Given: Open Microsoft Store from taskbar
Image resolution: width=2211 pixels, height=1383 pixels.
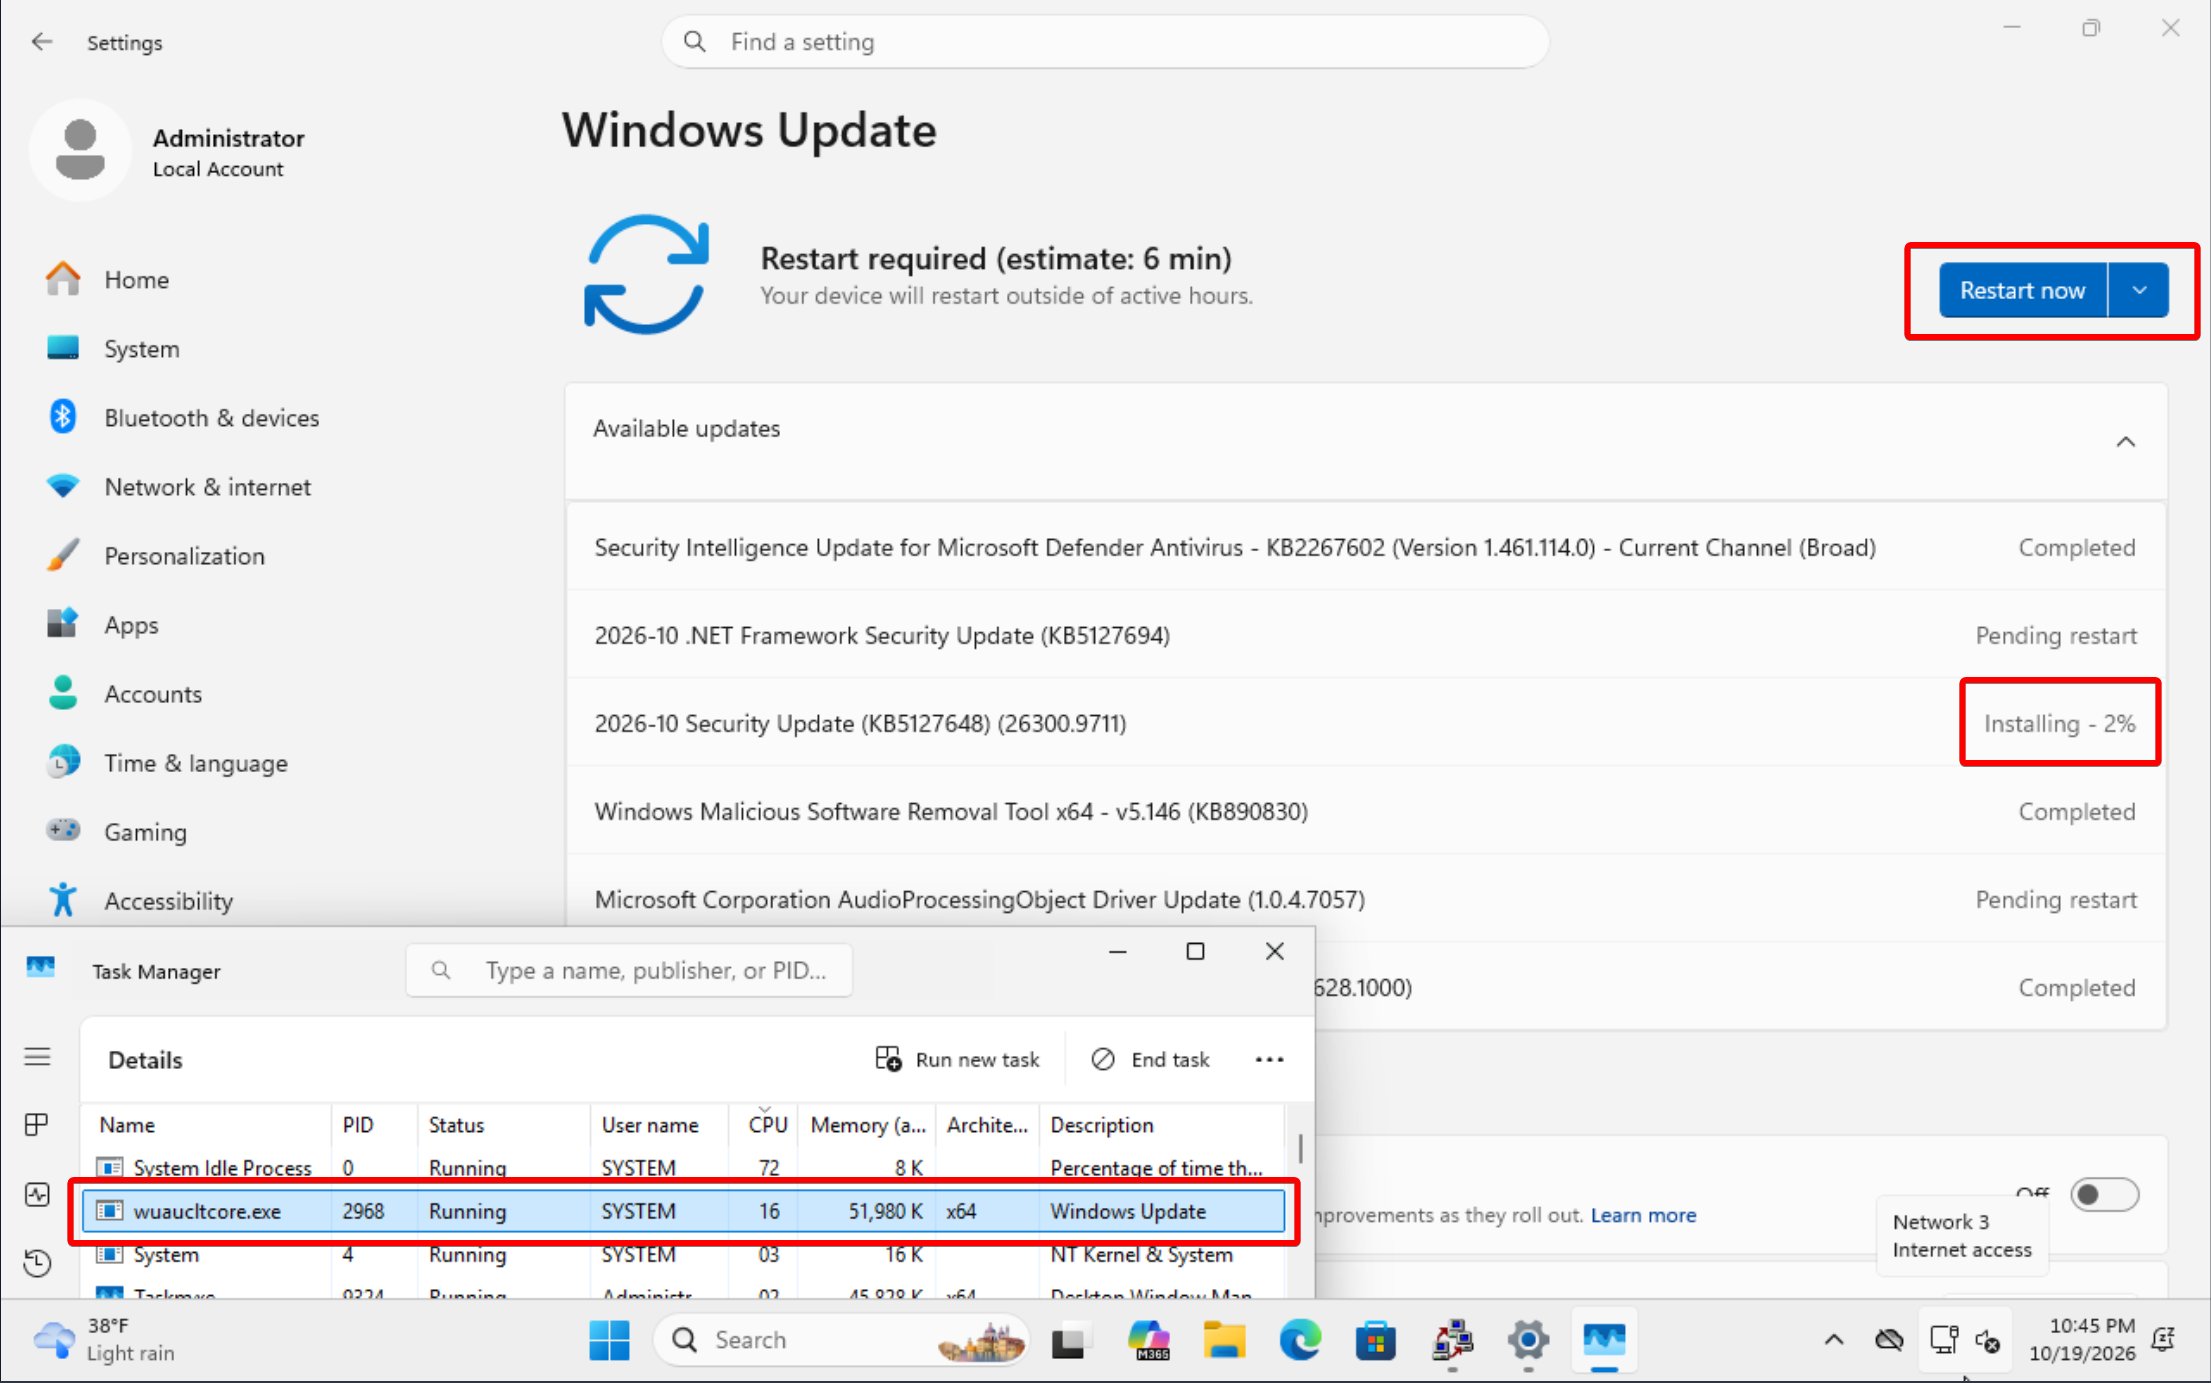Looking at the screenshot, I should pos(1375,1340).
